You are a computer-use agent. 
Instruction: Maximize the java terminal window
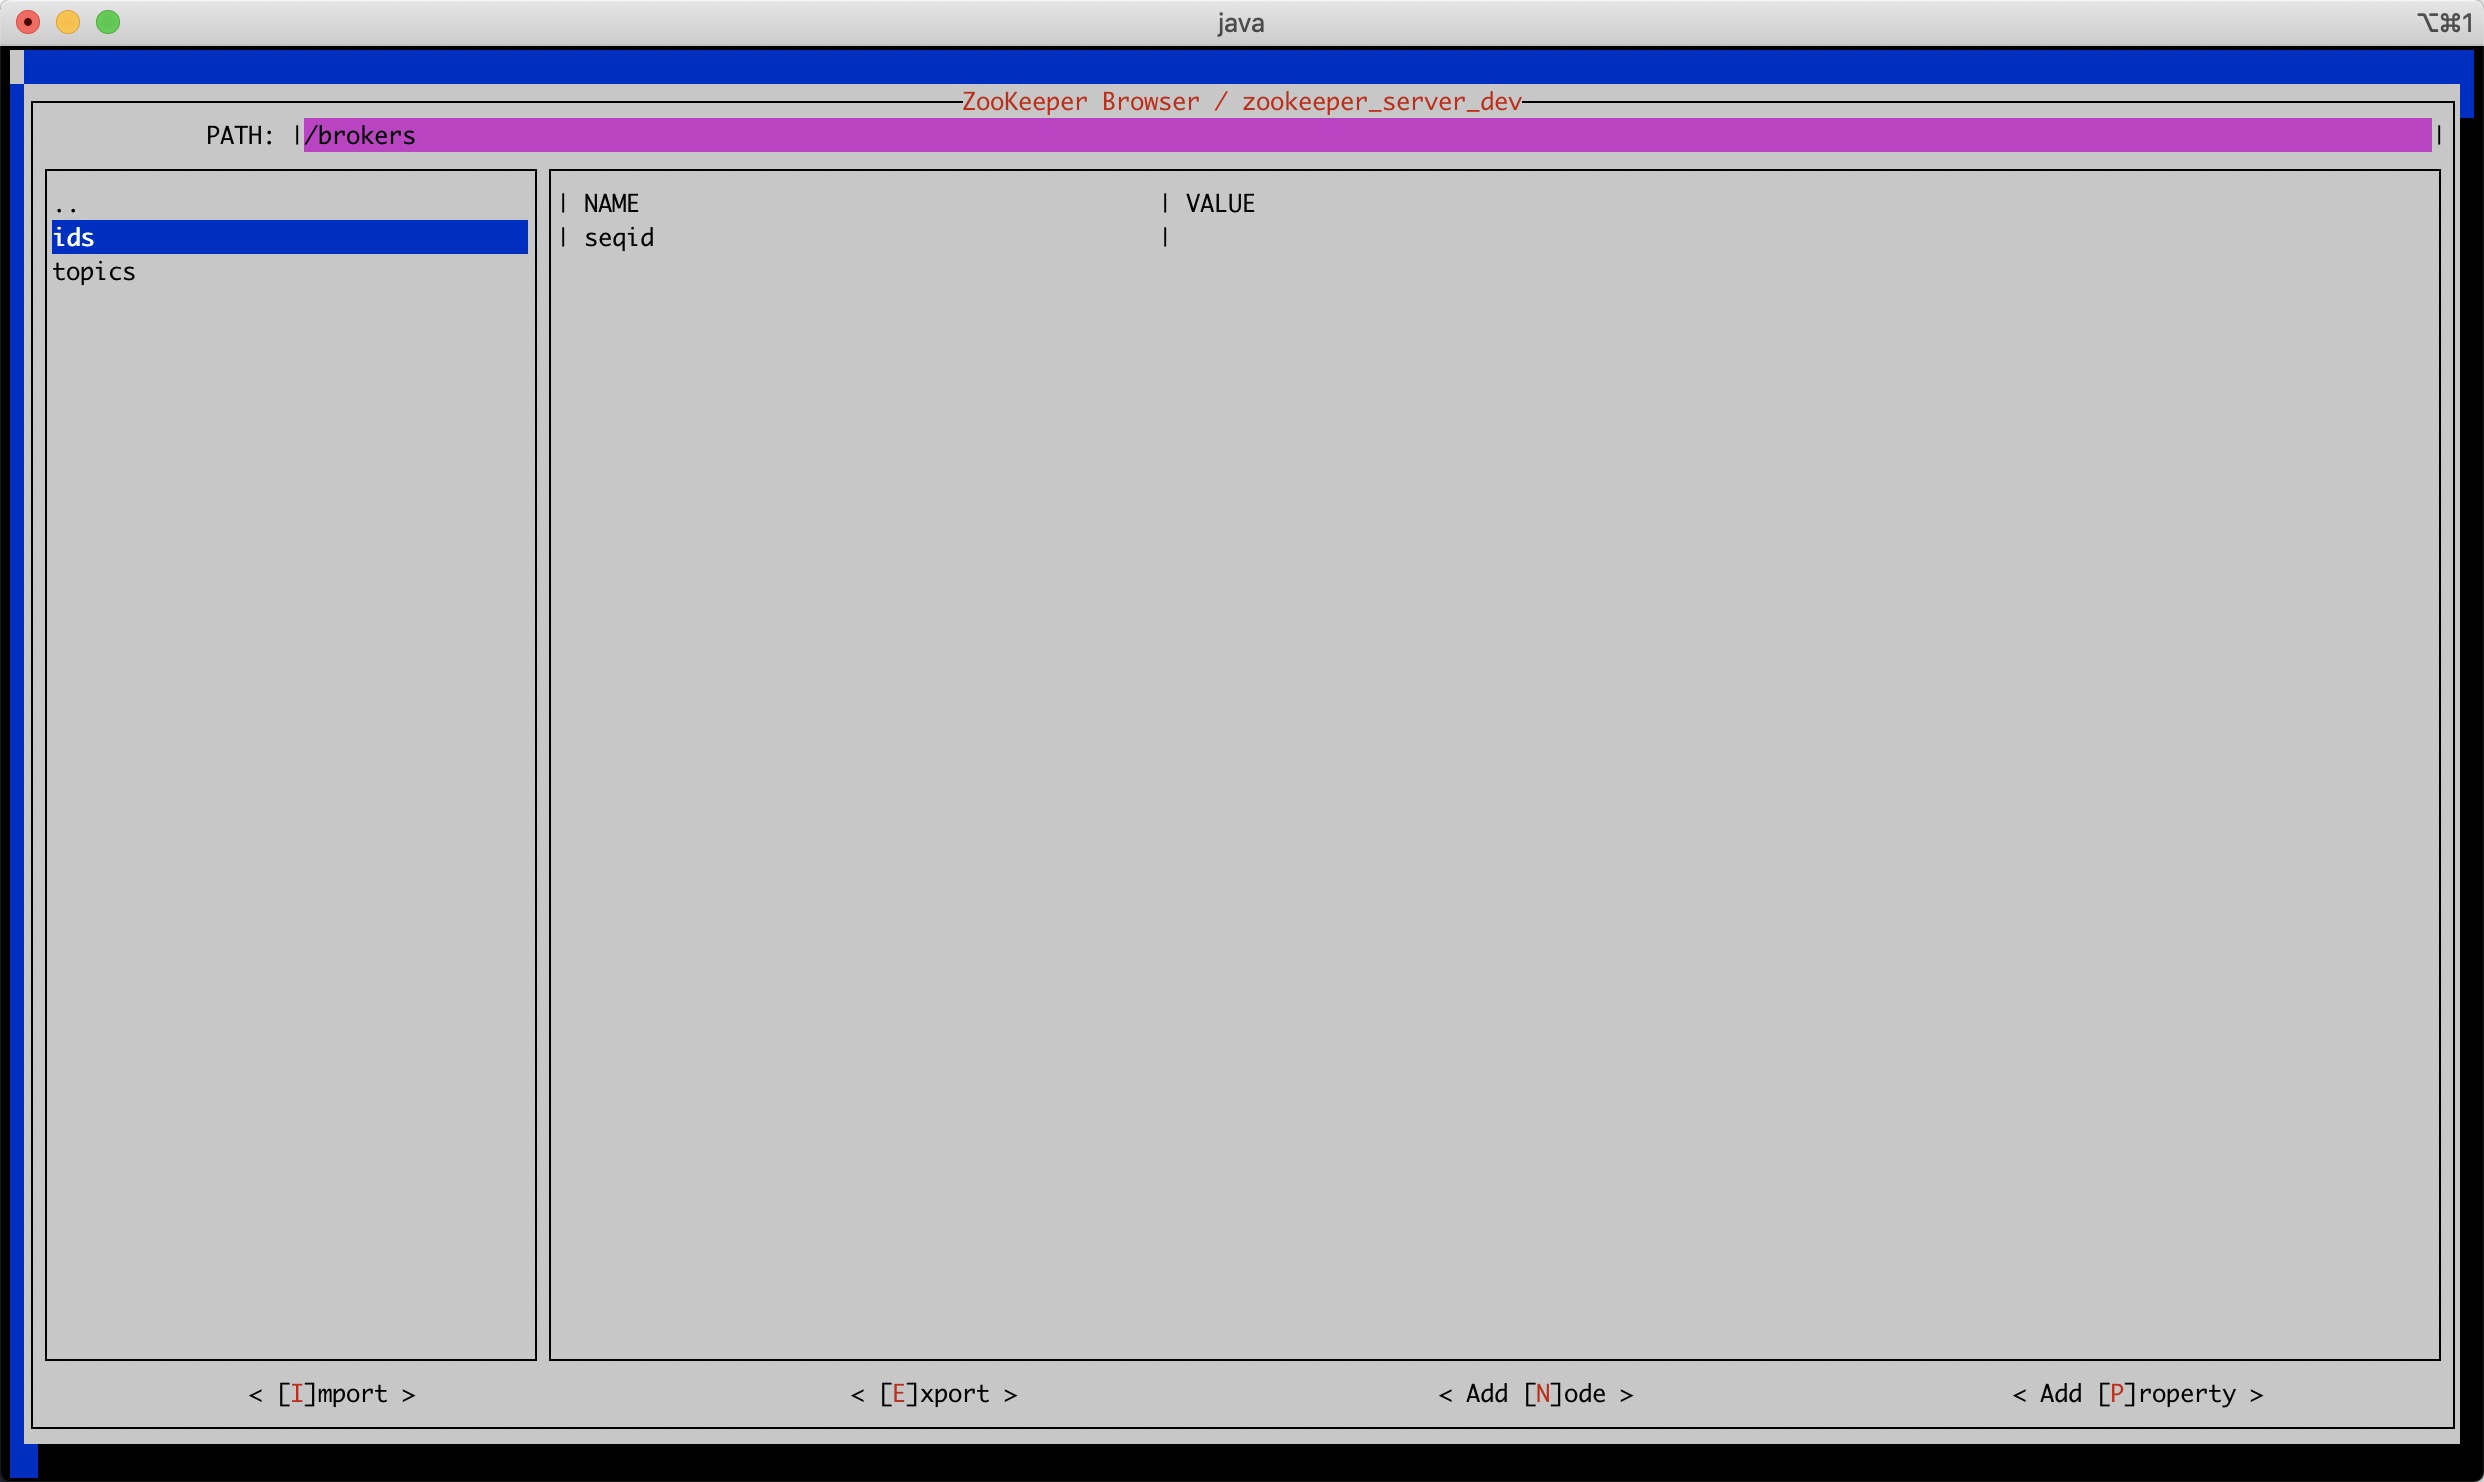(x=108, y=22)
